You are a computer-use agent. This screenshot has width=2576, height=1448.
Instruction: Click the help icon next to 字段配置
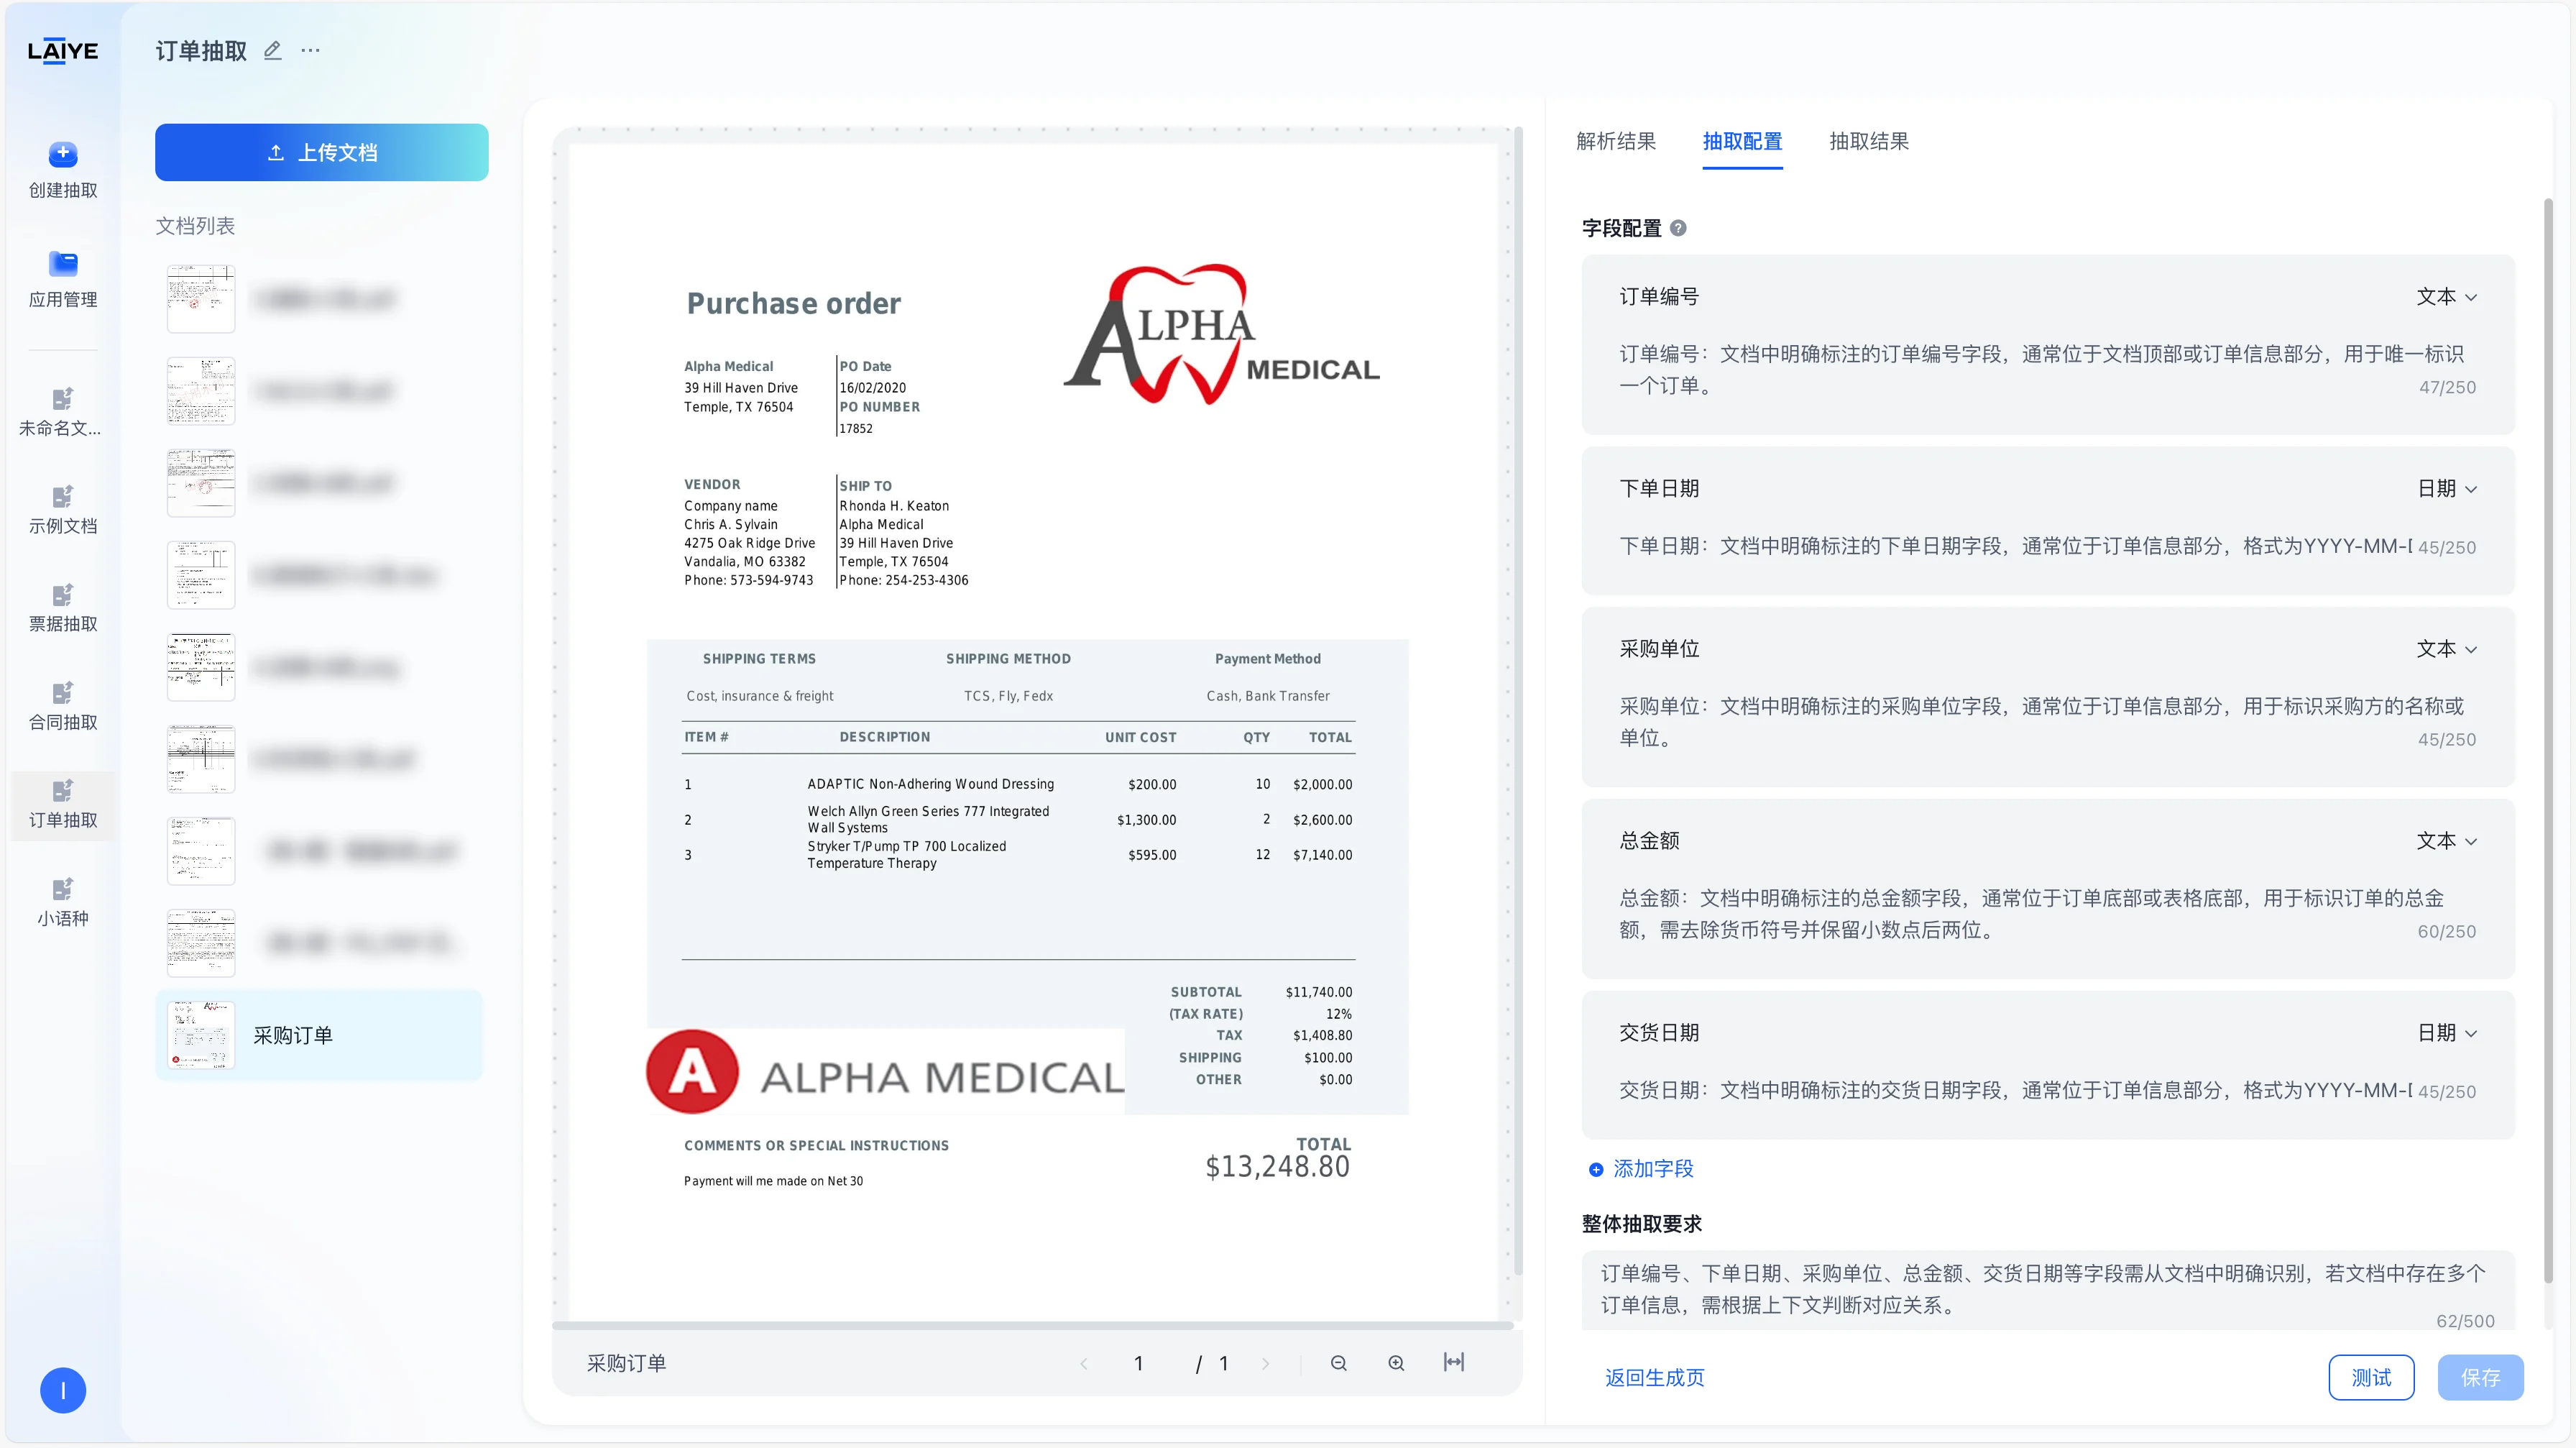pyautogui.click(x=1678, y=228)
